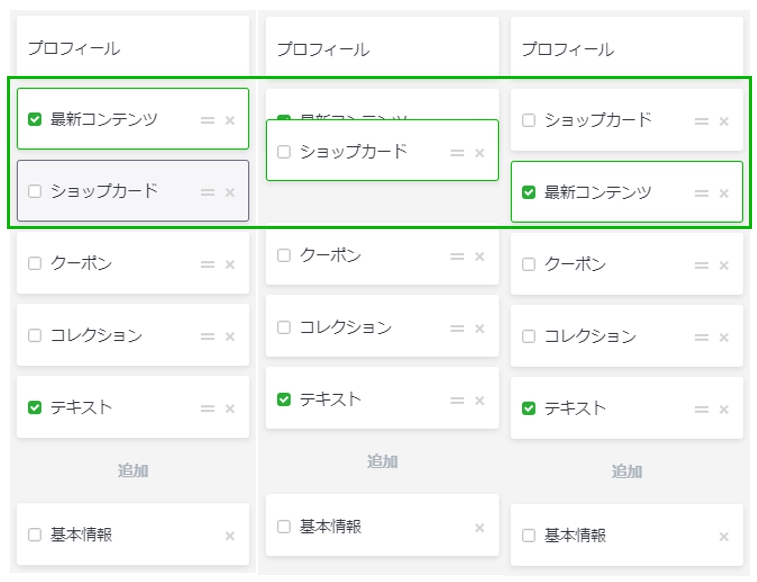The image size is (757, 582).
Task: Click ショップカード drag handle in right panel
Action: (x=701, y=121)
